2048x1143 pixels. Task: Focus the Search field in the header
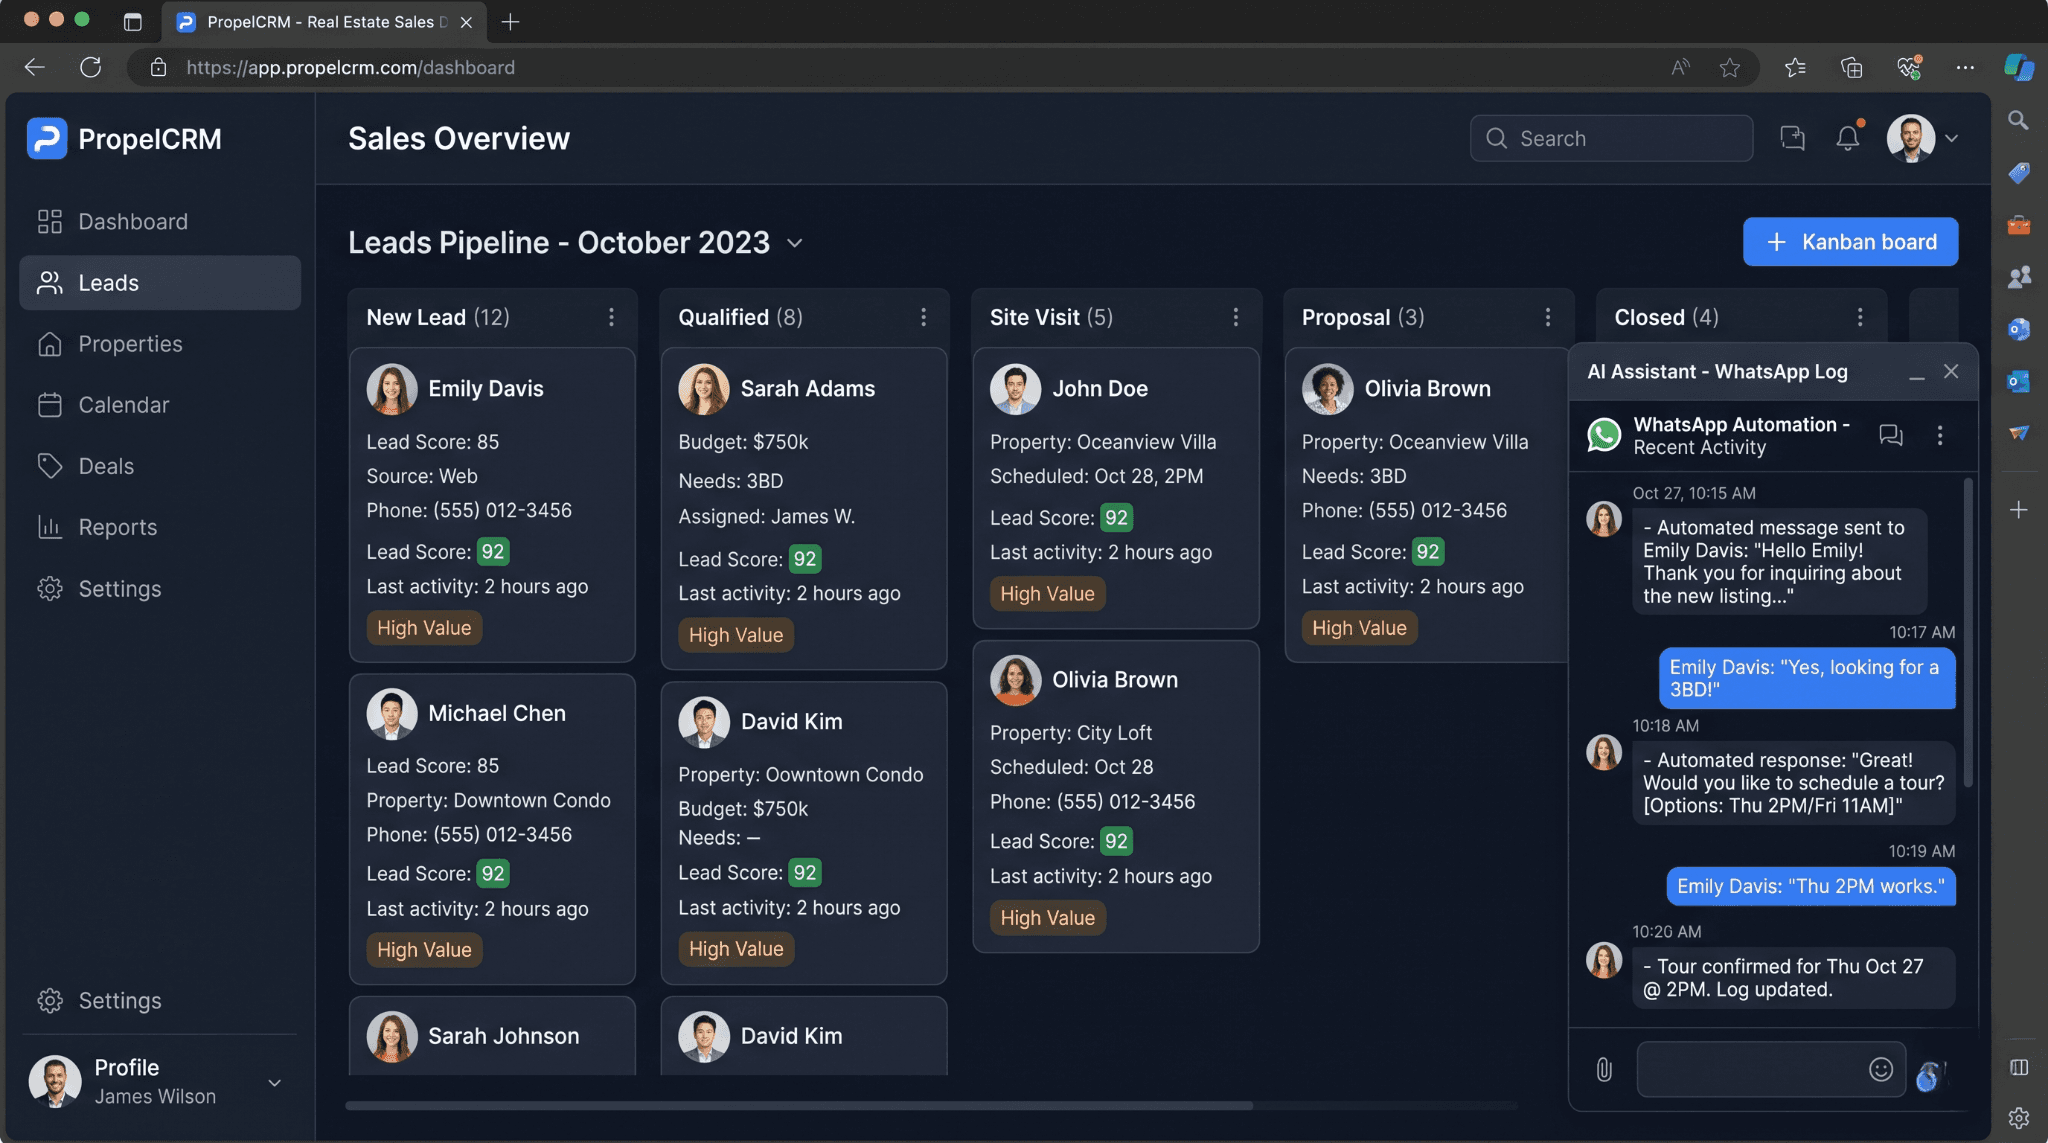pyautogui.click(x=1611, y=138)
